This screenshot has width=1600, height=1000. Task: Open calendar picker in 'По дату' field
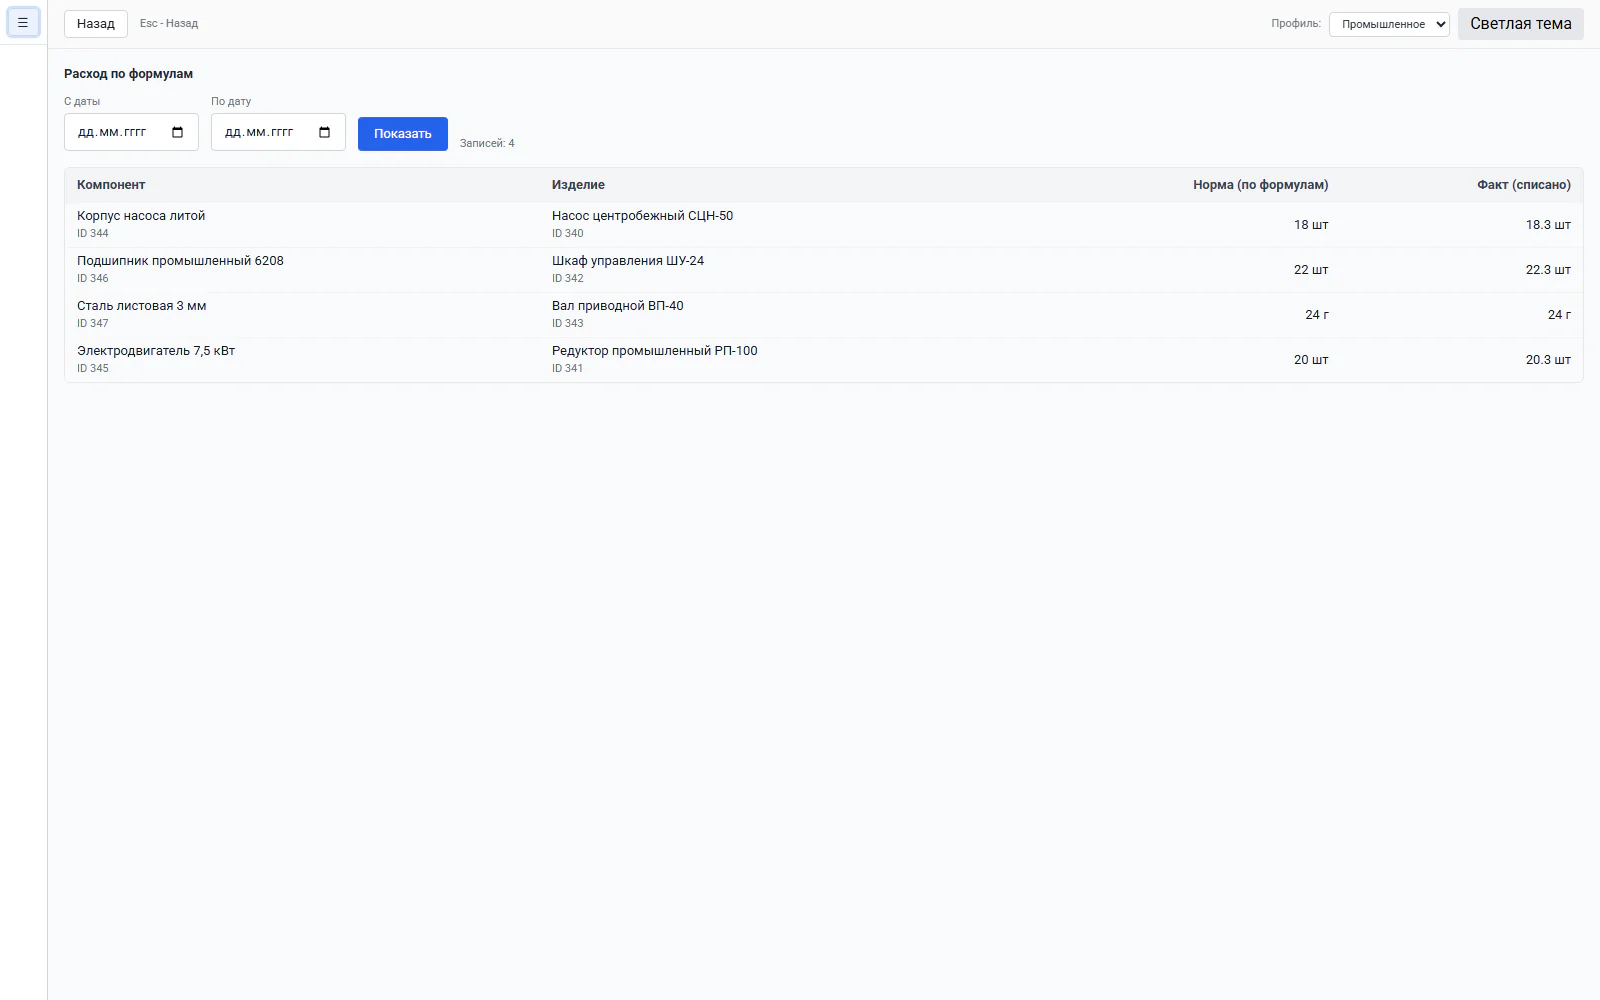click(x=325, y=132)
